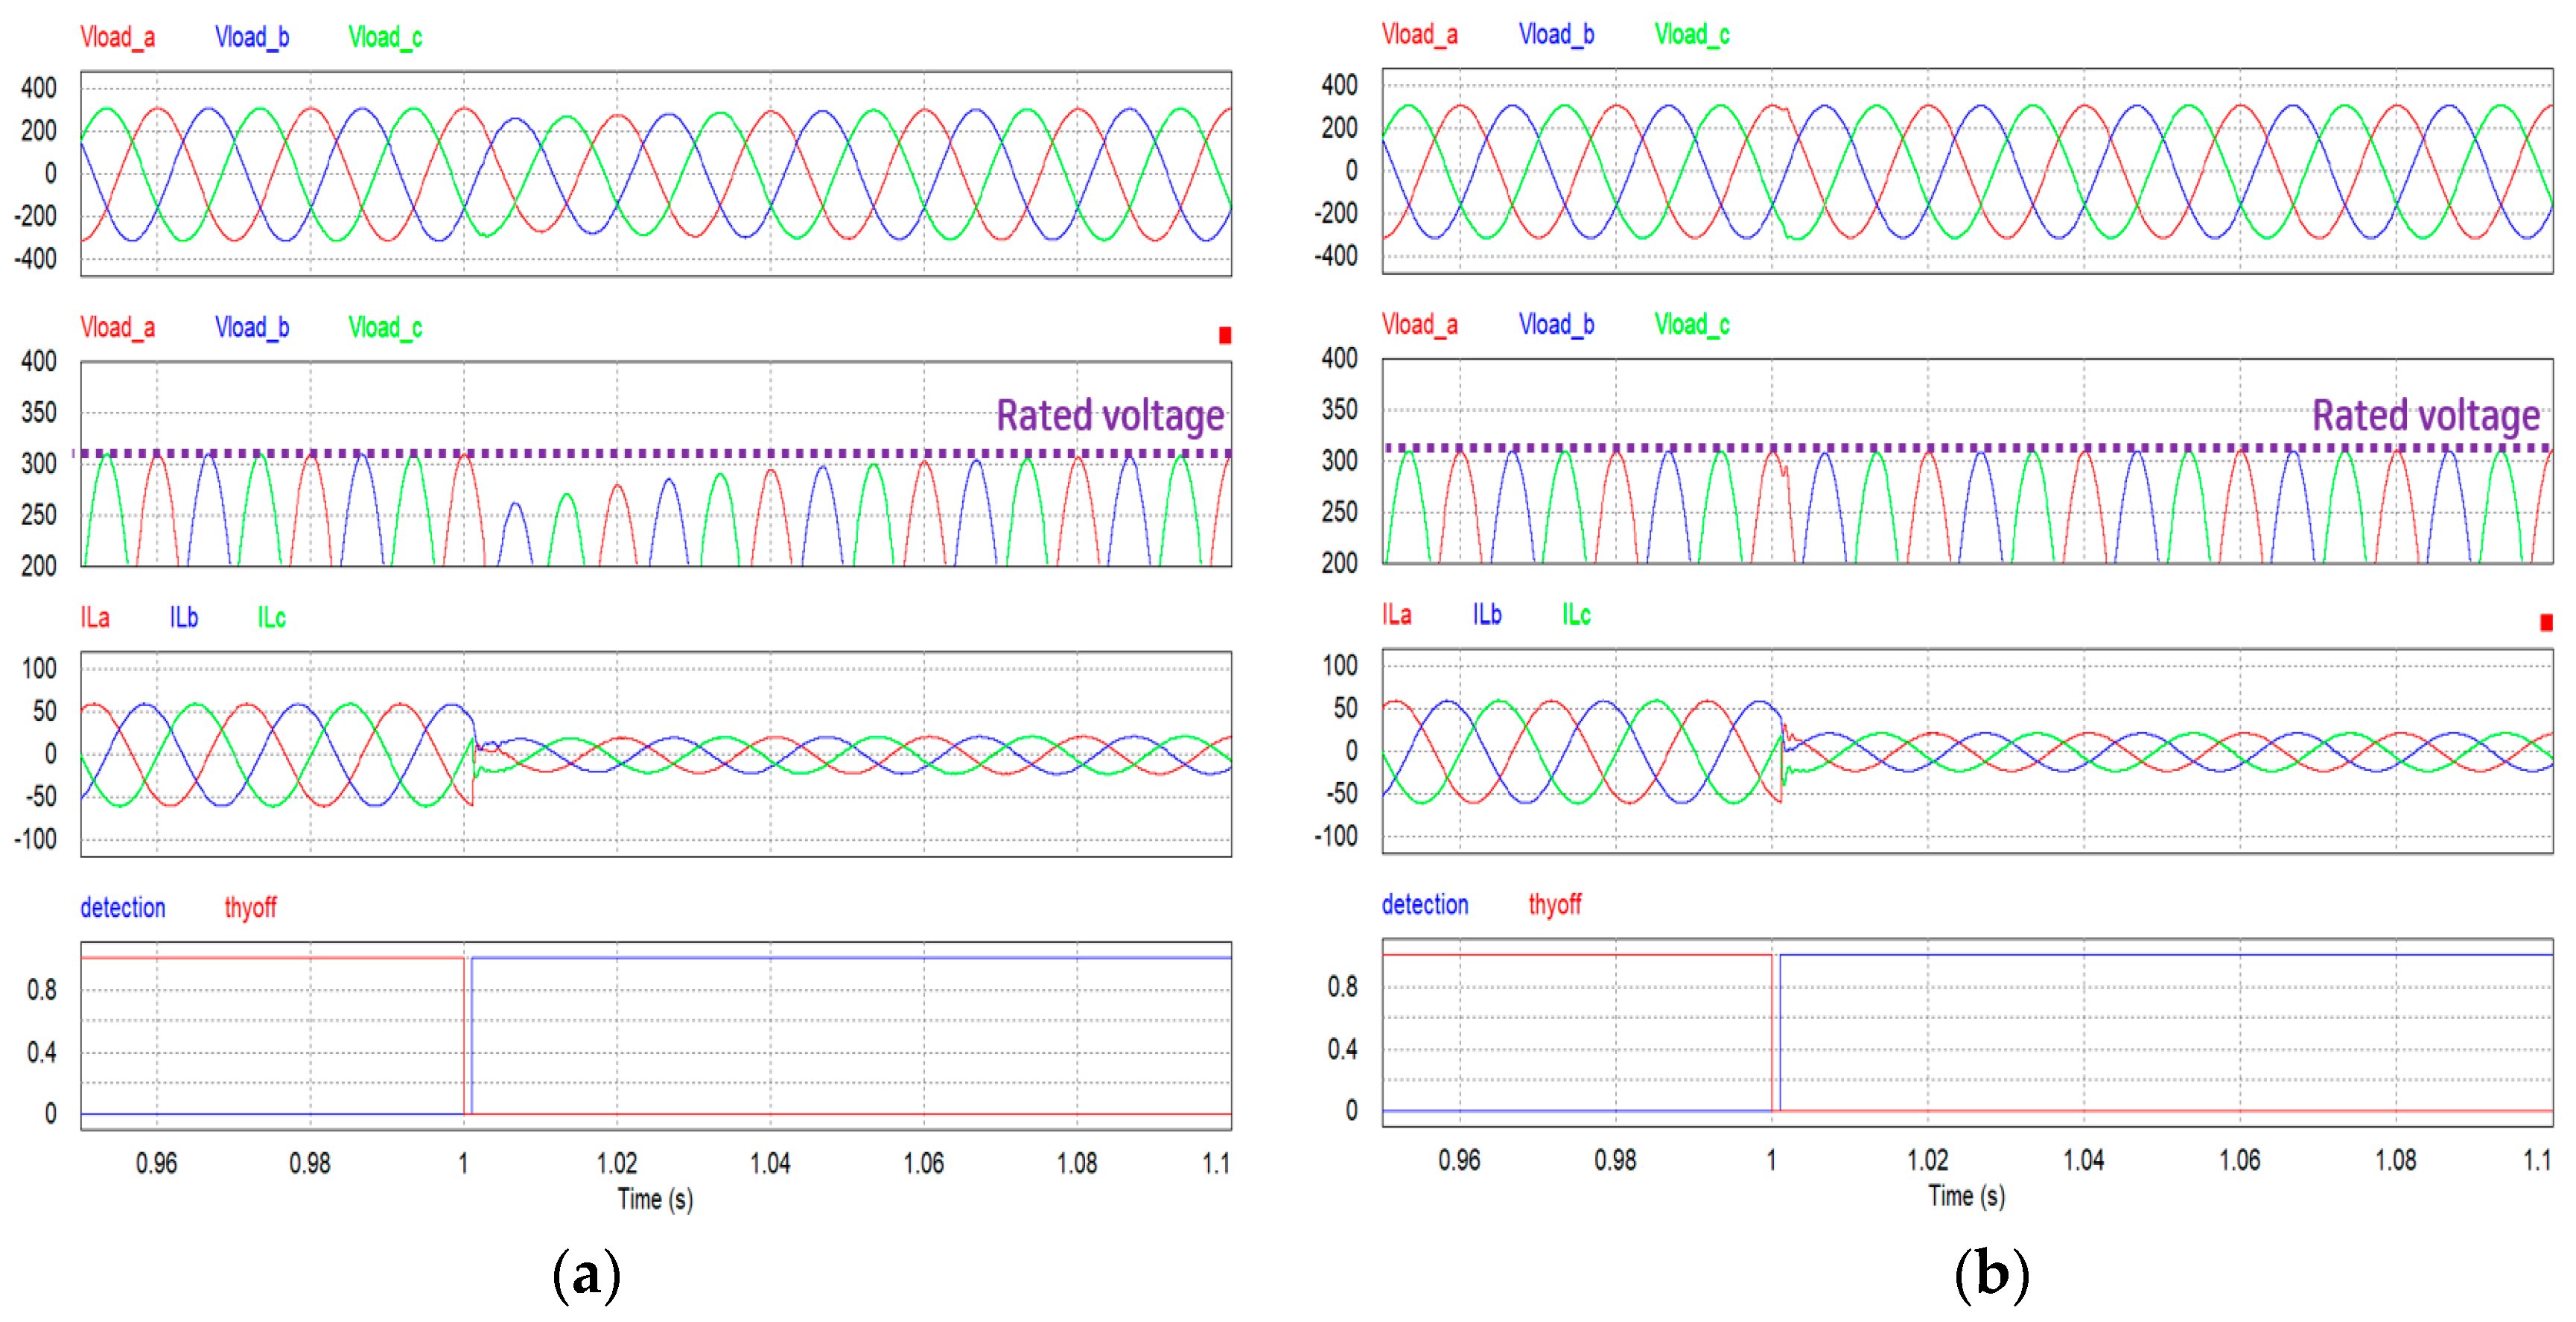Click Vload_b legend in panel (b) second plot
The width and height of the screenshot is (2576, 1322).
coord(1556,324)
